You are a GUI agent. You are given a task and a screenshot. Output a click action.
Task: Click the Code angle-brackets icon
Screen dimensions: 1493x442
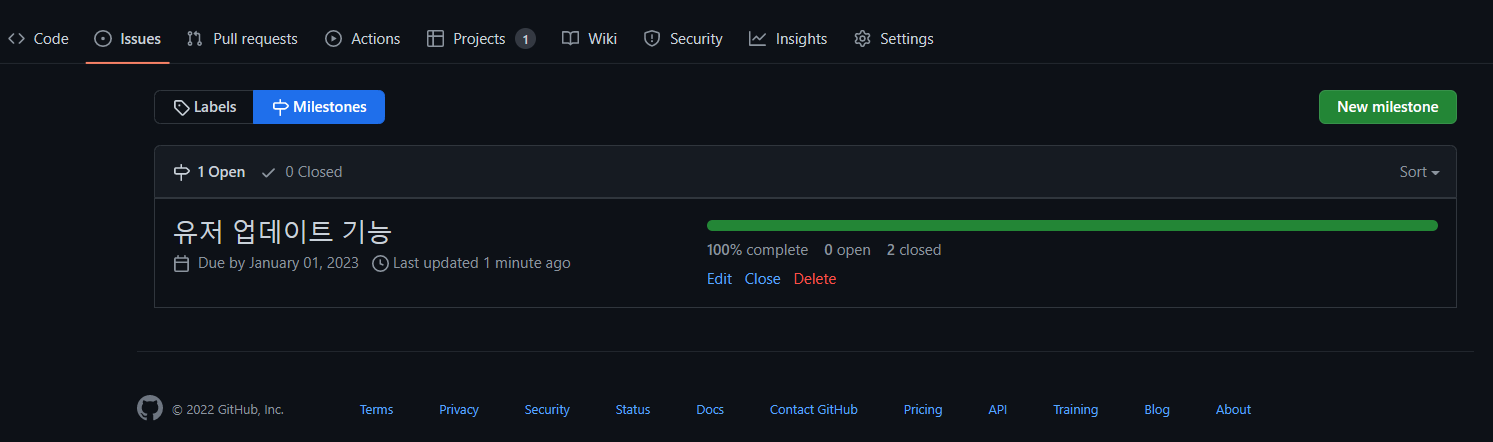tap(16, 39)
